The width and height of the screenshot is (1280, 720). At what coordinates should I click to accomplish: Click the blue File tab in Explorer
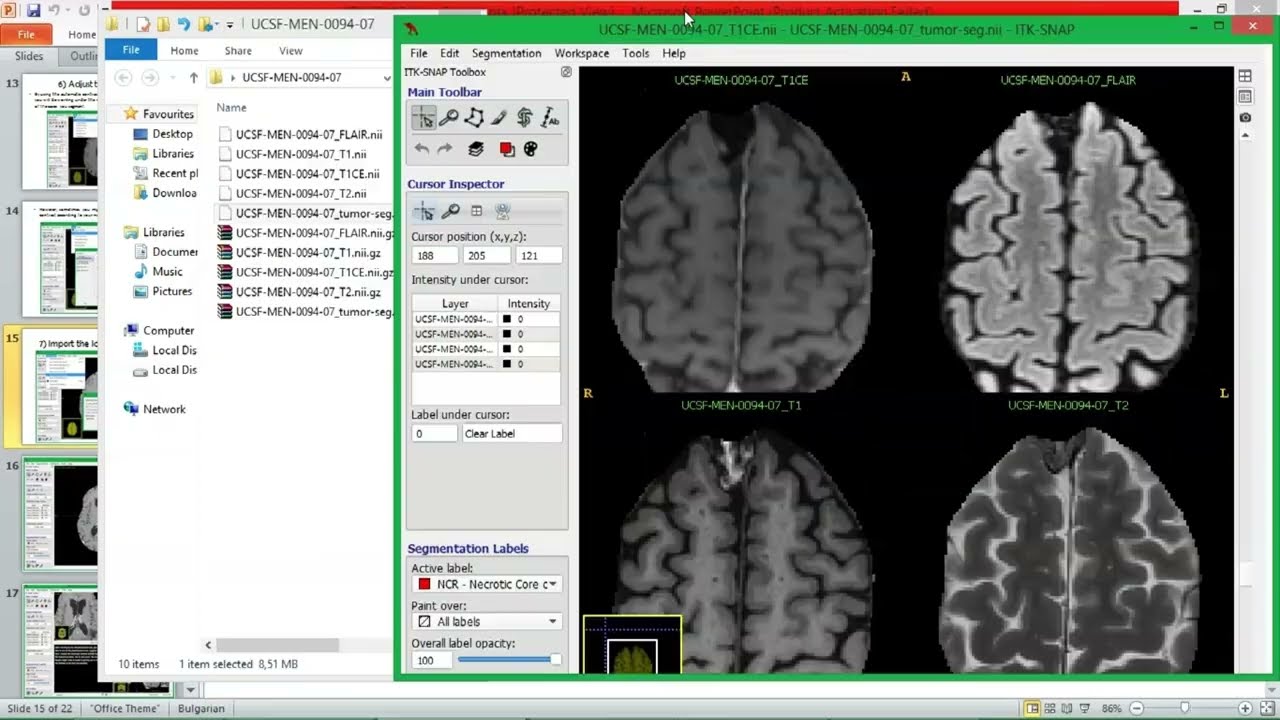pos(131,50)
